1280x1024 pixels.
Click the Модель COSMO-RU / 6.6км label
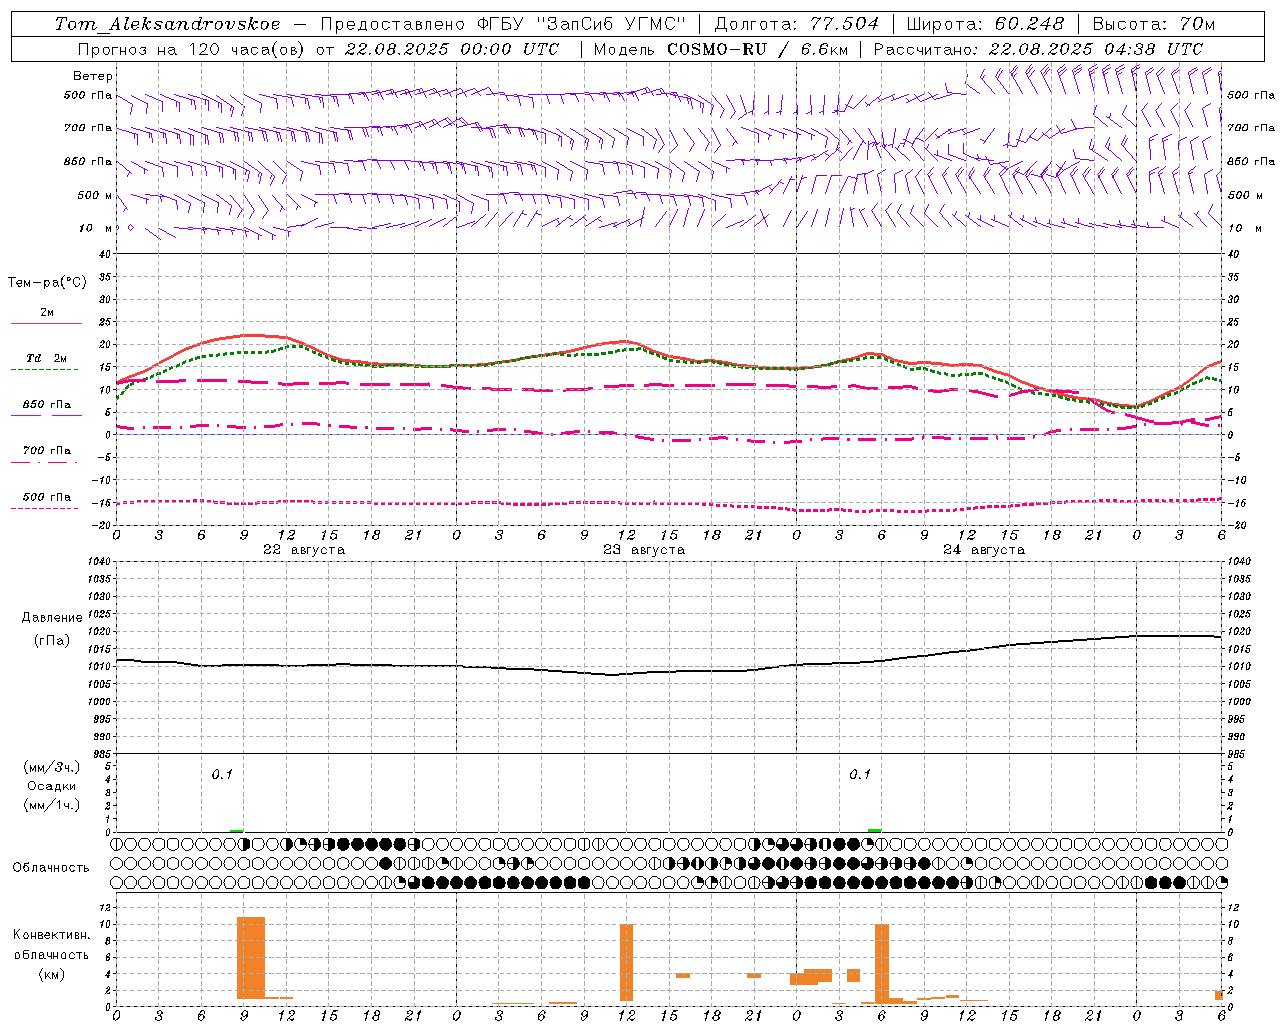(x=721, y=49)
